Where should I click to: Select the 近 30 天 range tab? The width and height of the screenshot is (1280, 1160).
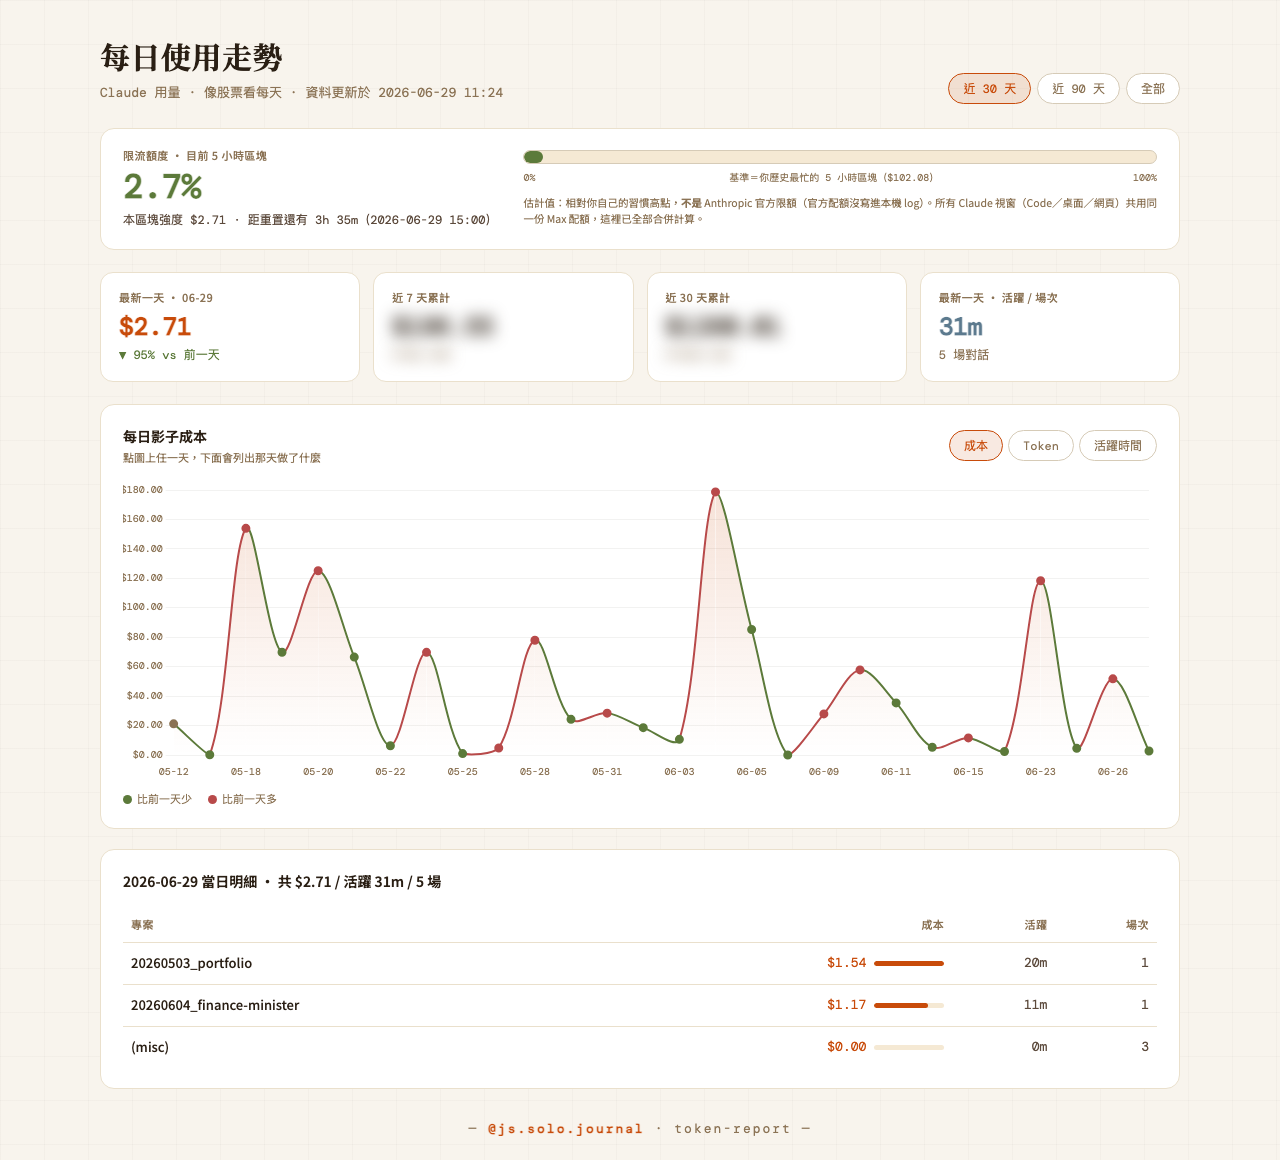(989, 89)
